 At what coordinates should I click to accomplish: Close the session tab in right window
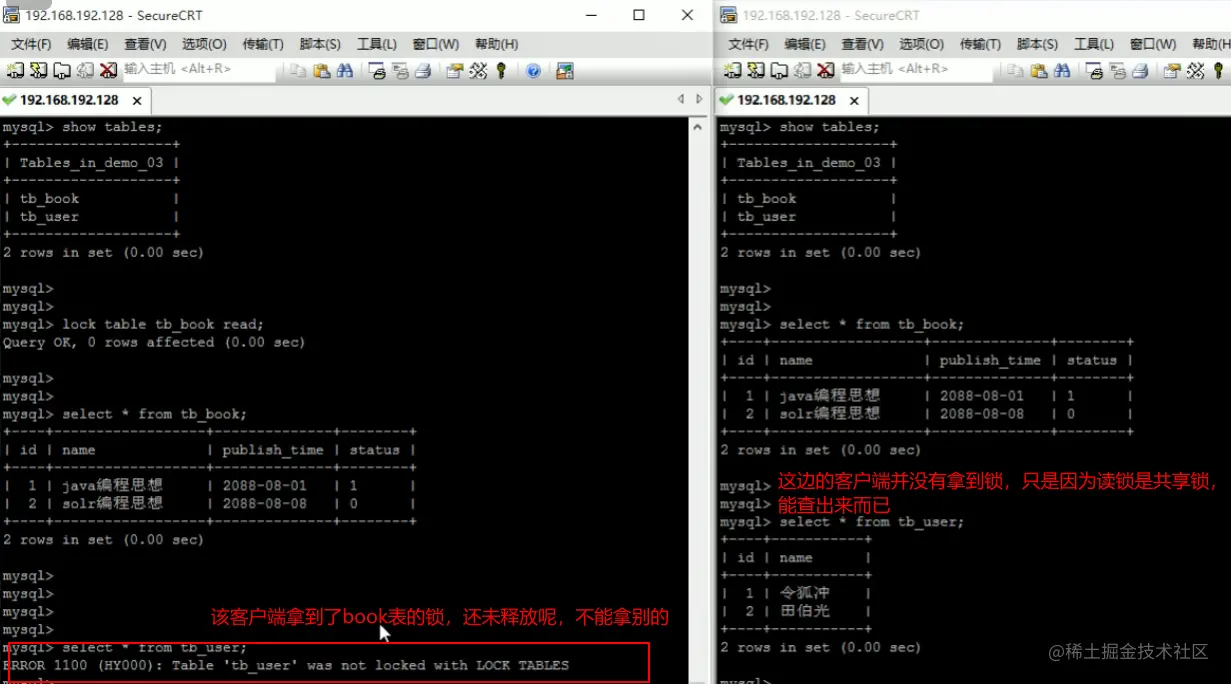pos(854,101)
